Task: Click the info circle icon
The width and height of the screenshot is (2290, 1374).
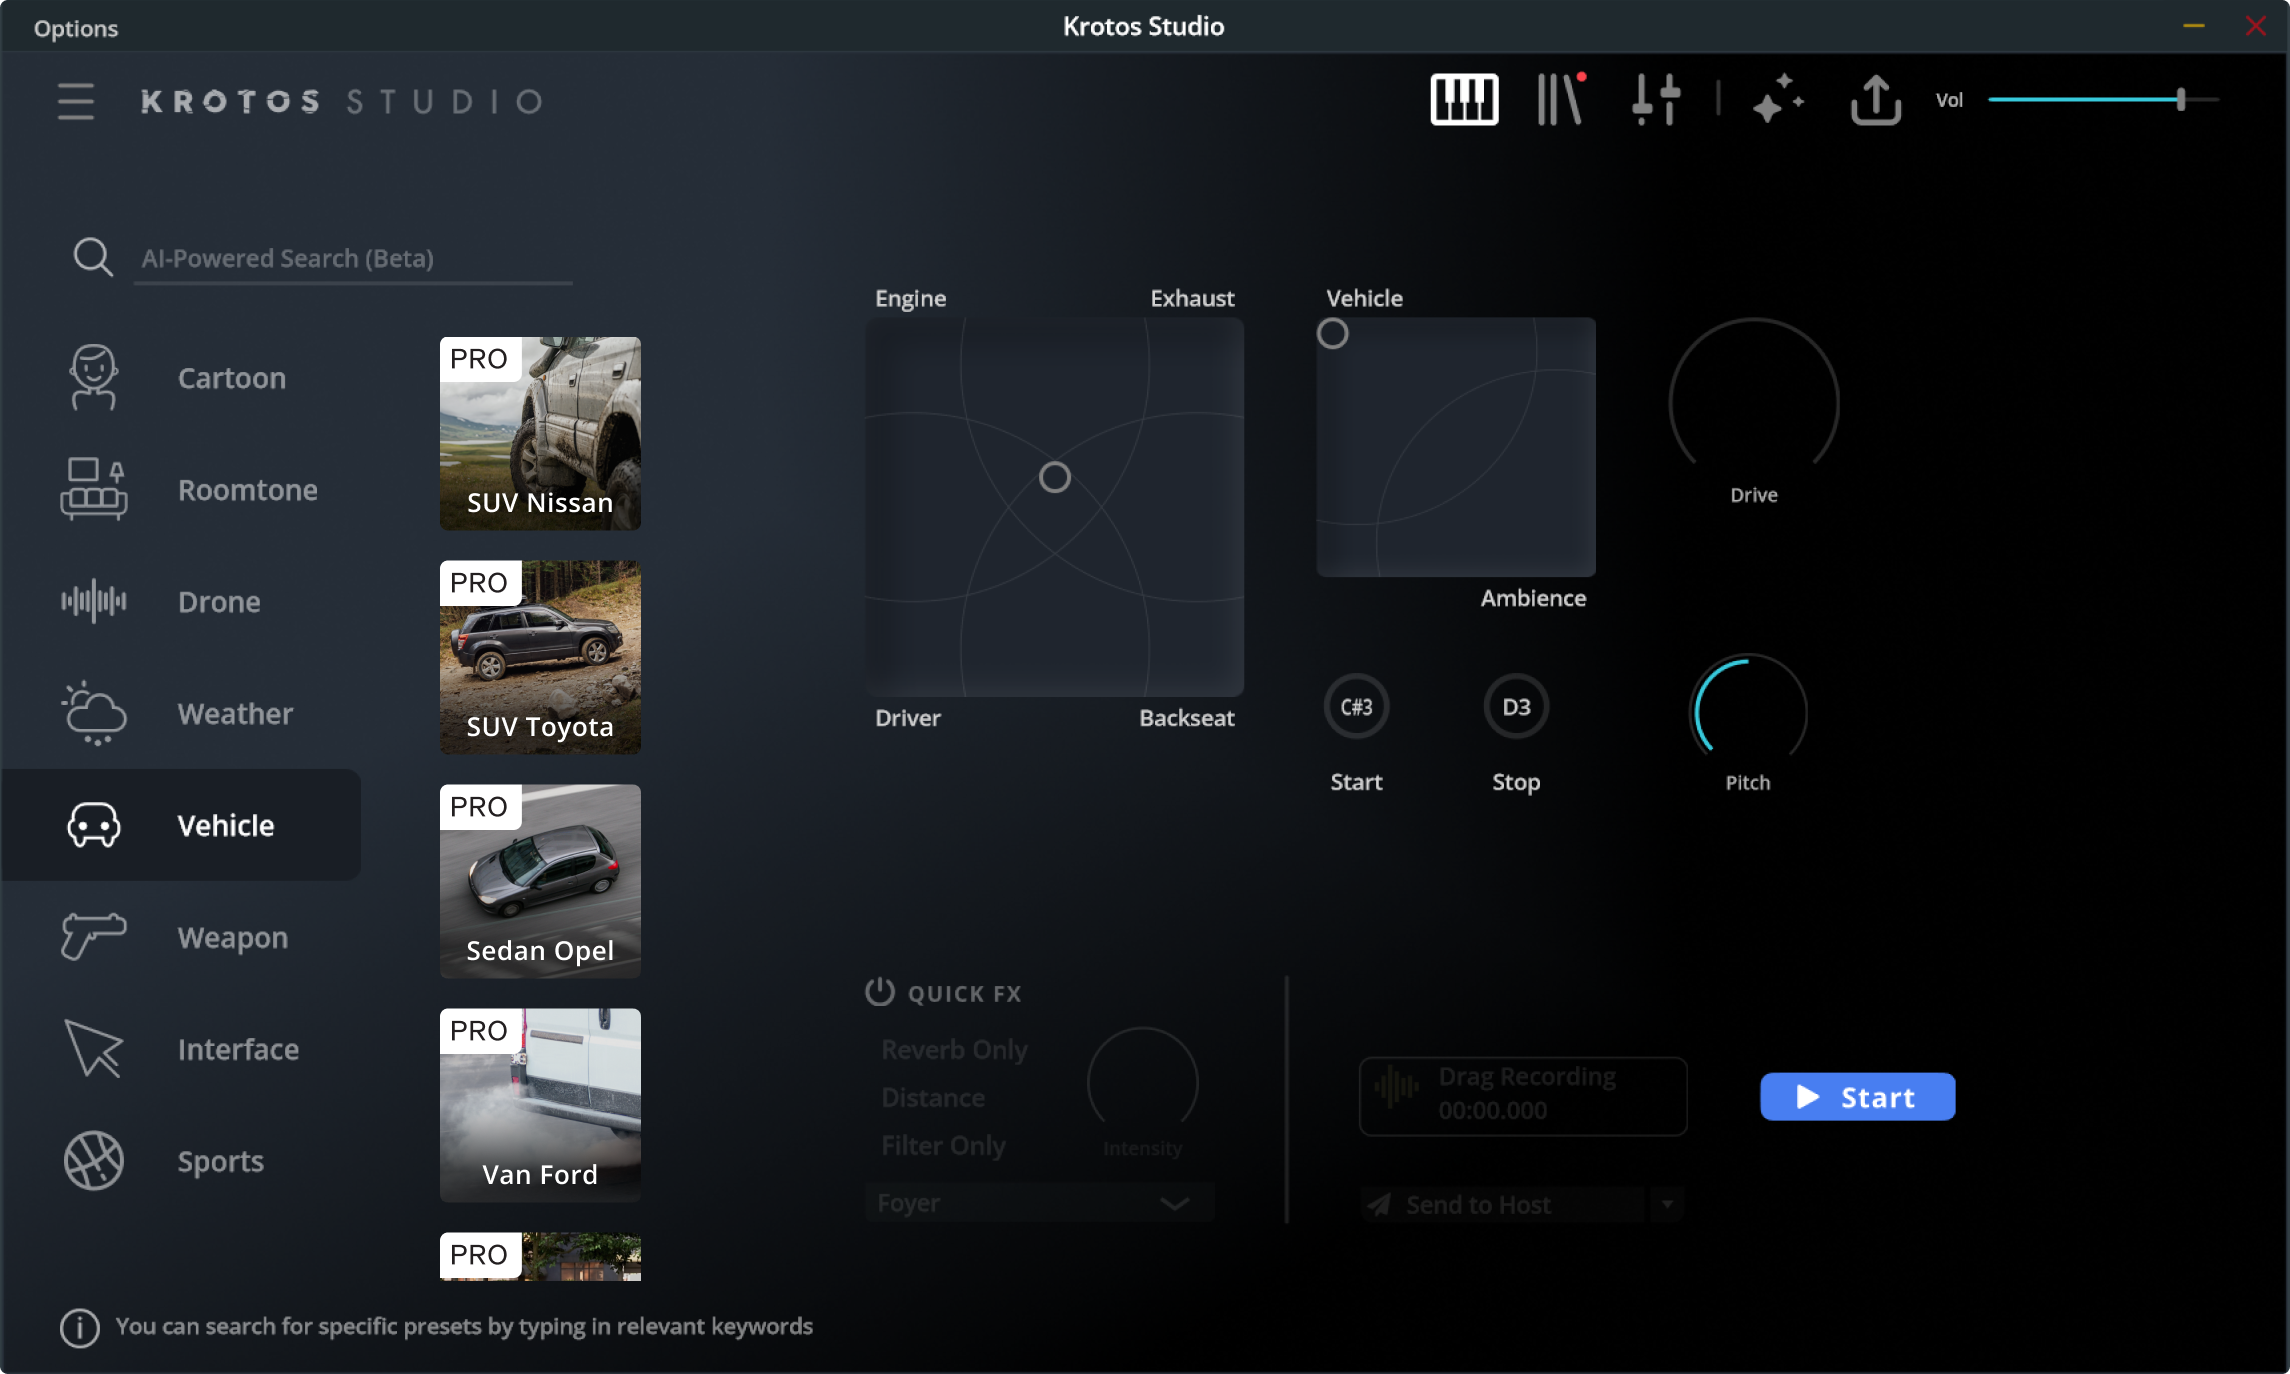Action: [x=80, y=1327]
